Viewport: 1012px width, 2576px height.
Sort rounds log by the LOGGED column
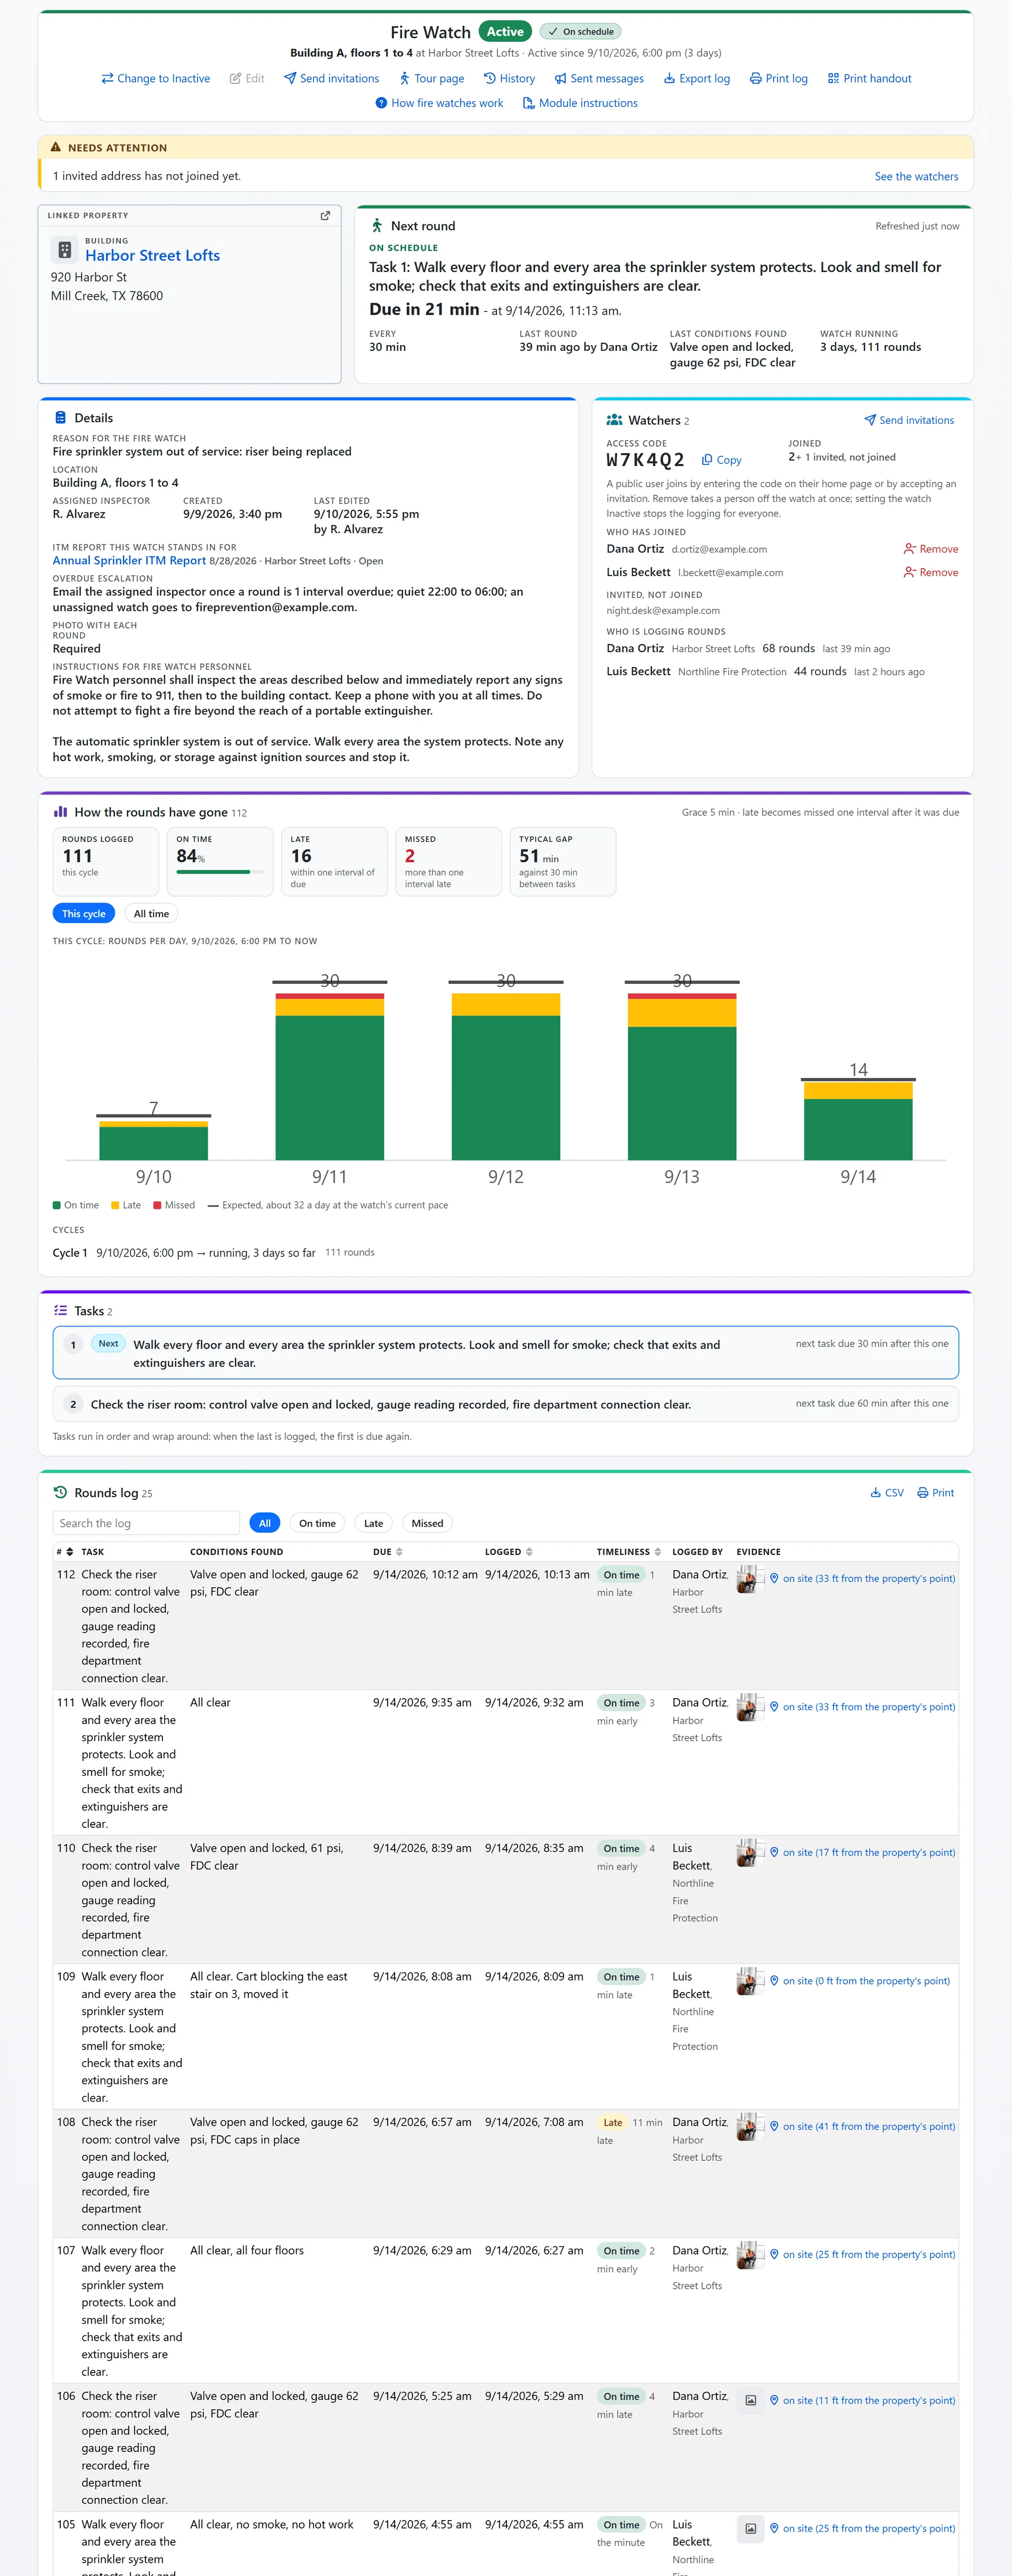(x=509, y=1552)
